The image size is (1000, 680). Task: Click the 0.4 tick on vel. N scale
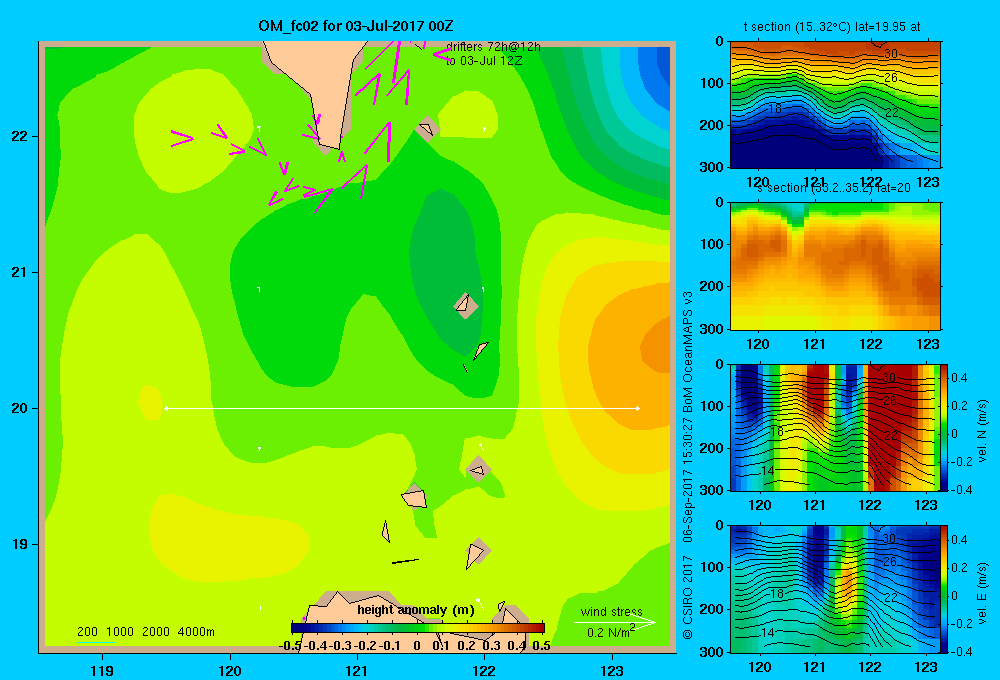pos(960,378)
